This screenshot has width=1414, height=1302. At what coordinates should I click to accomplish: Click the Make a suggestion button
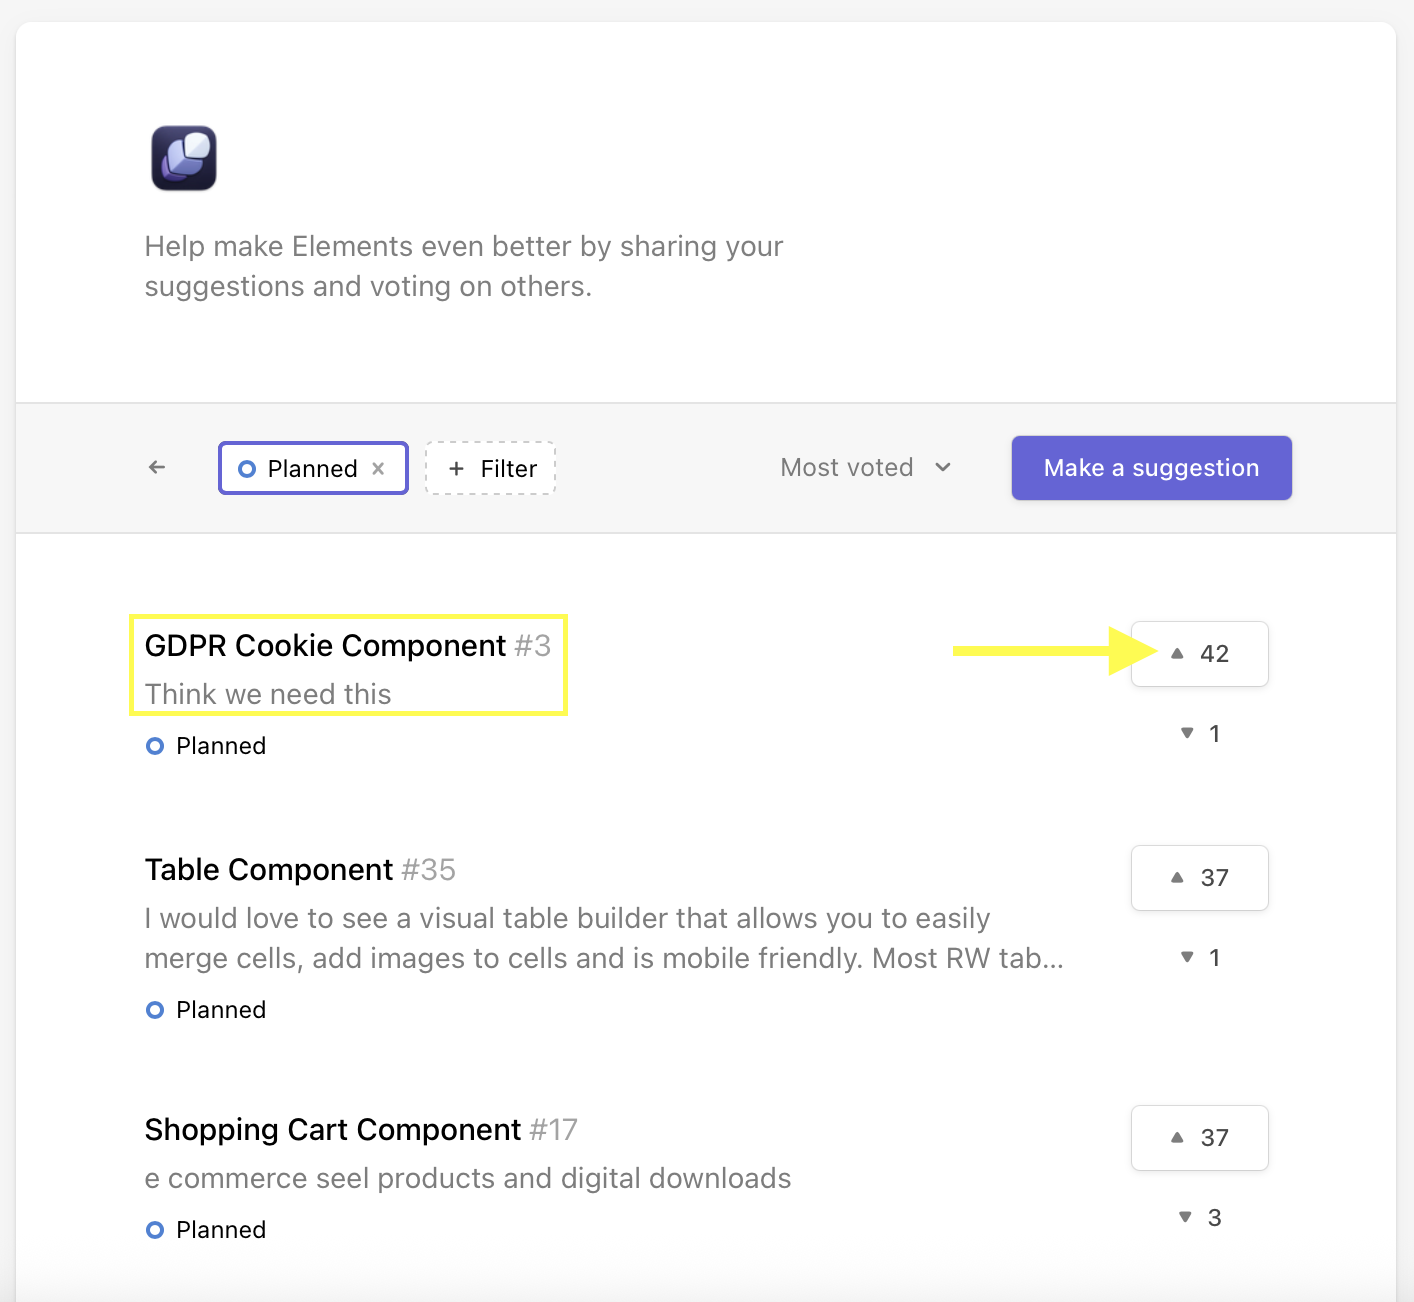pyautogui.click(x=1151, y=467)
